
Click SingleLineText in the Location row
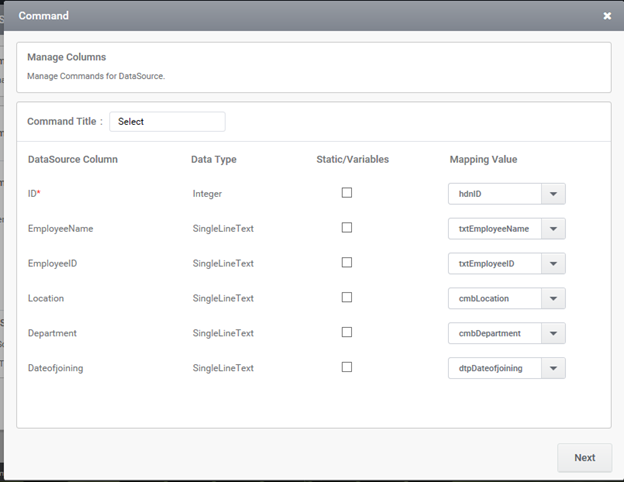[223, 298]
